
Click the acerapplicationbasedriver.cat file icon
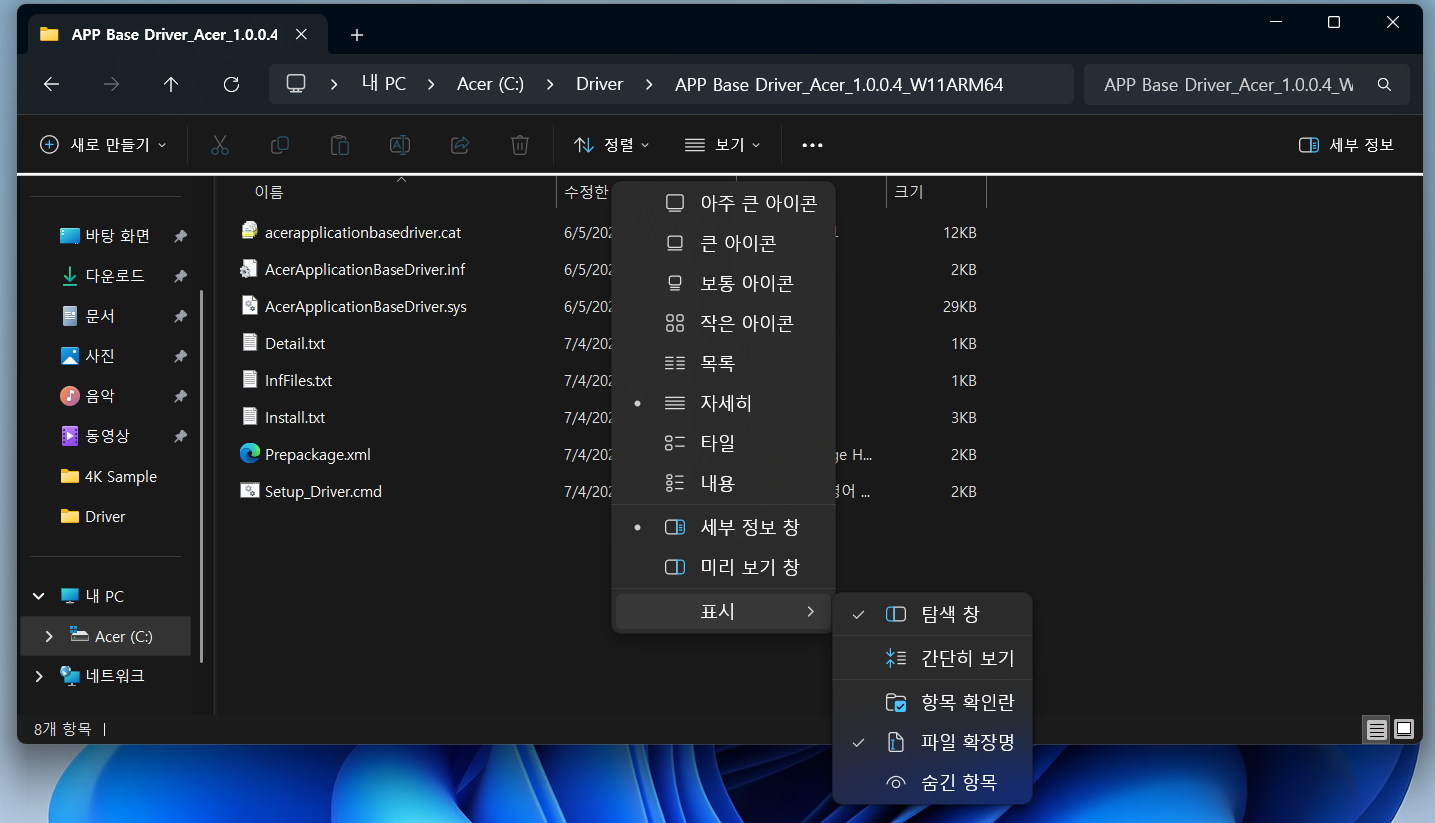tap(250, 232)
